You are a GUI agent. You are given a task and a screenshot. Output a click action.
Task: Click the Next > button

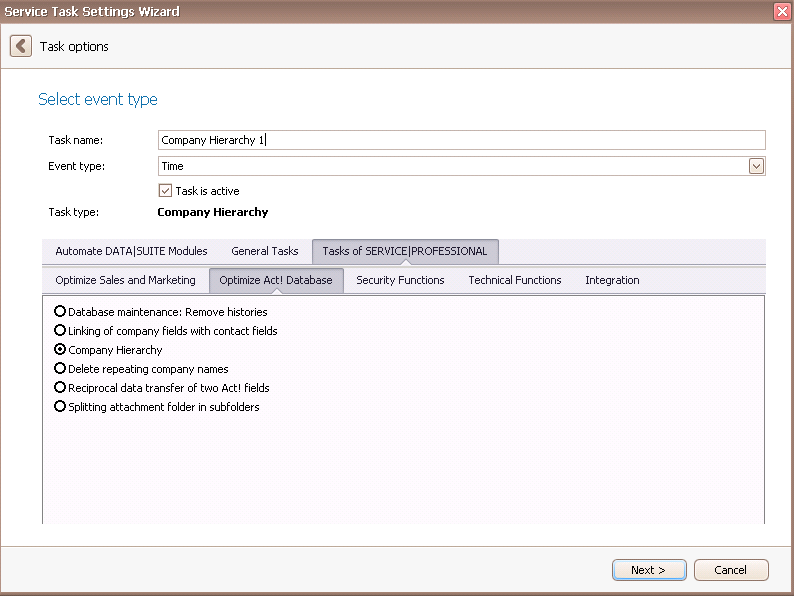(x=649, y=570)
